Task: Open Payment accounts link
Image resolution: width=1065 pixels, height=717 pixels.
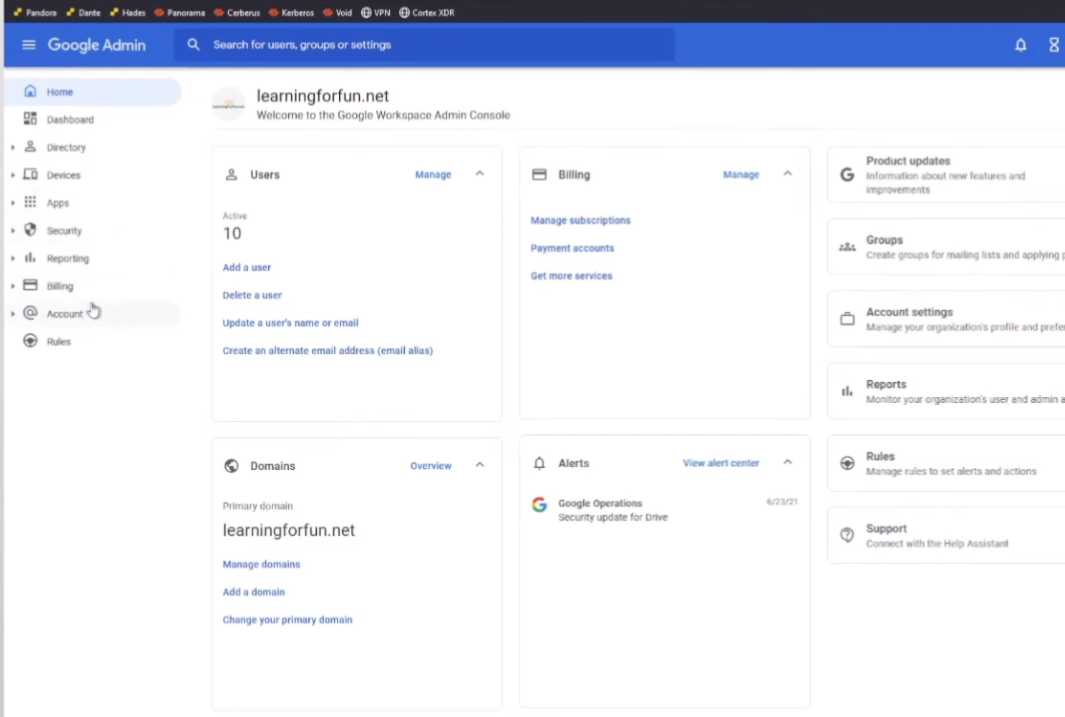Action: tap(573, 249)
